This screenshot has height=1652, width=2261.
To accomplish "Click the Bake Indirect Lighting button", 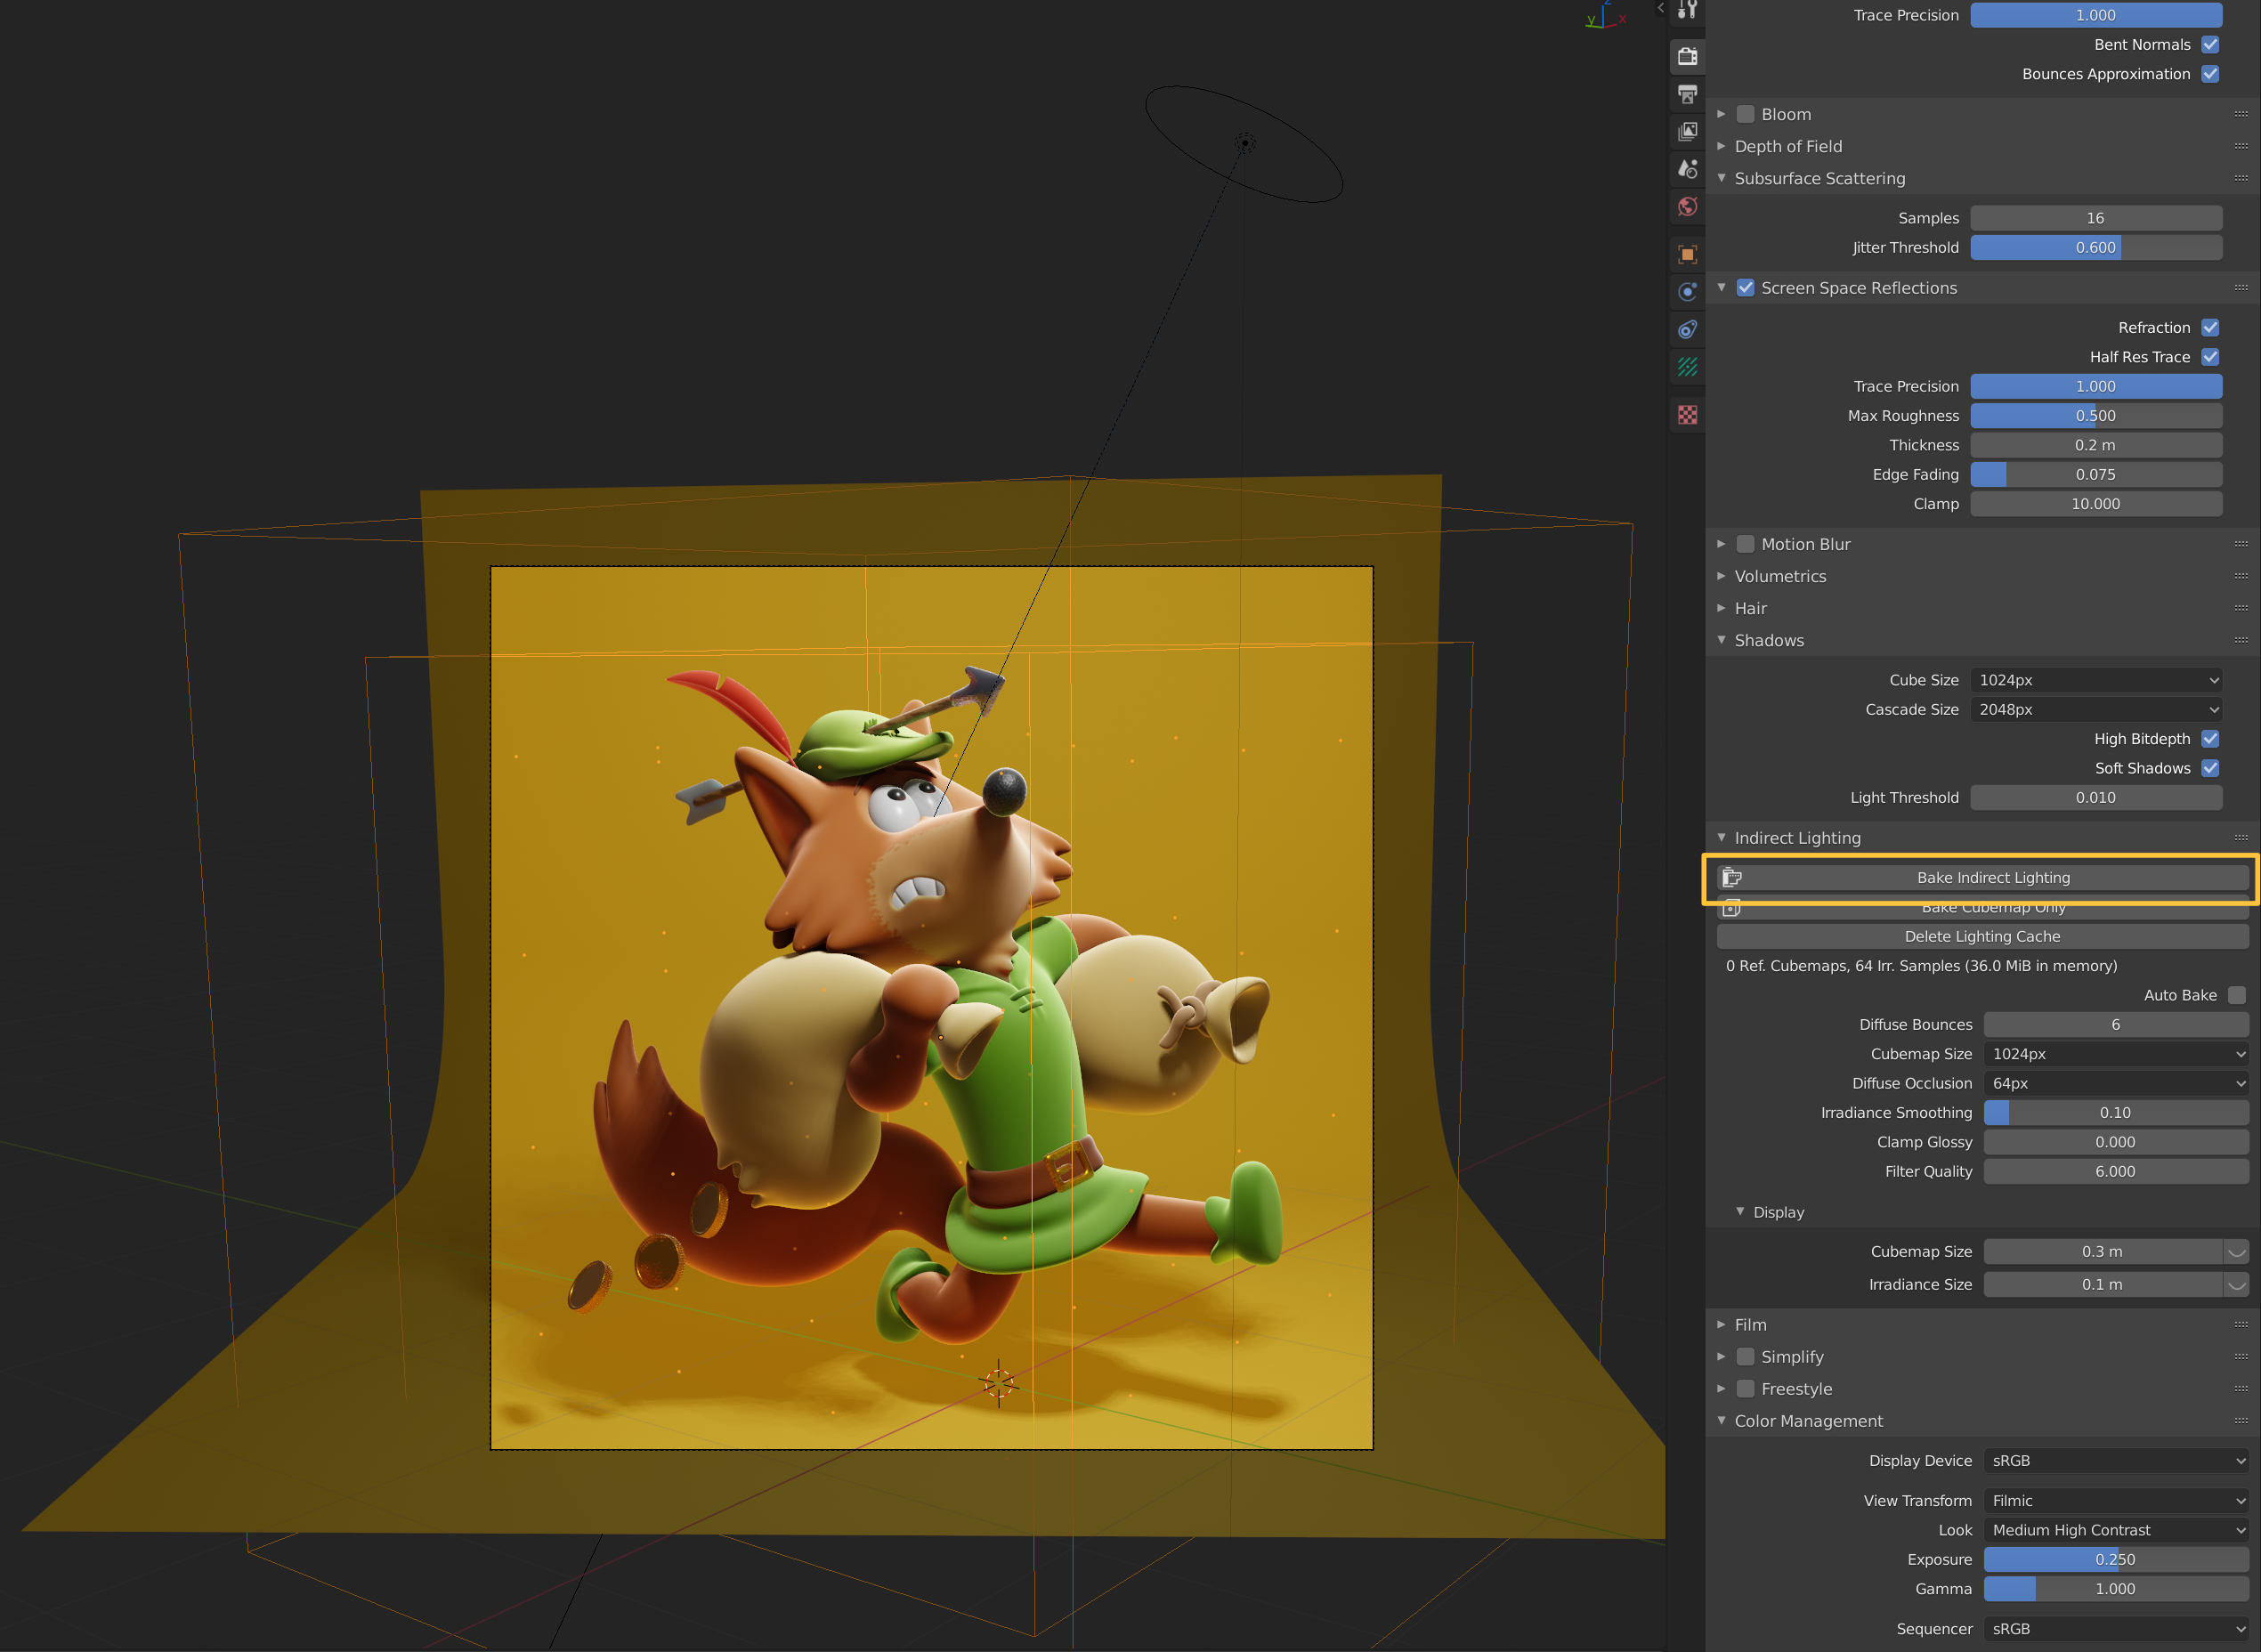I will click(x=1982, y=877).
